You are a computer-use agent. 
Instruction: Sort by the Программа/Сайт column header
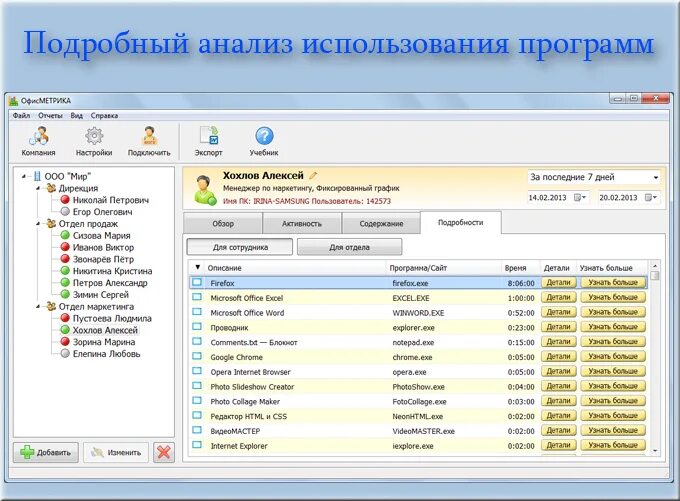pyautogui.click(x=444, y=268)
